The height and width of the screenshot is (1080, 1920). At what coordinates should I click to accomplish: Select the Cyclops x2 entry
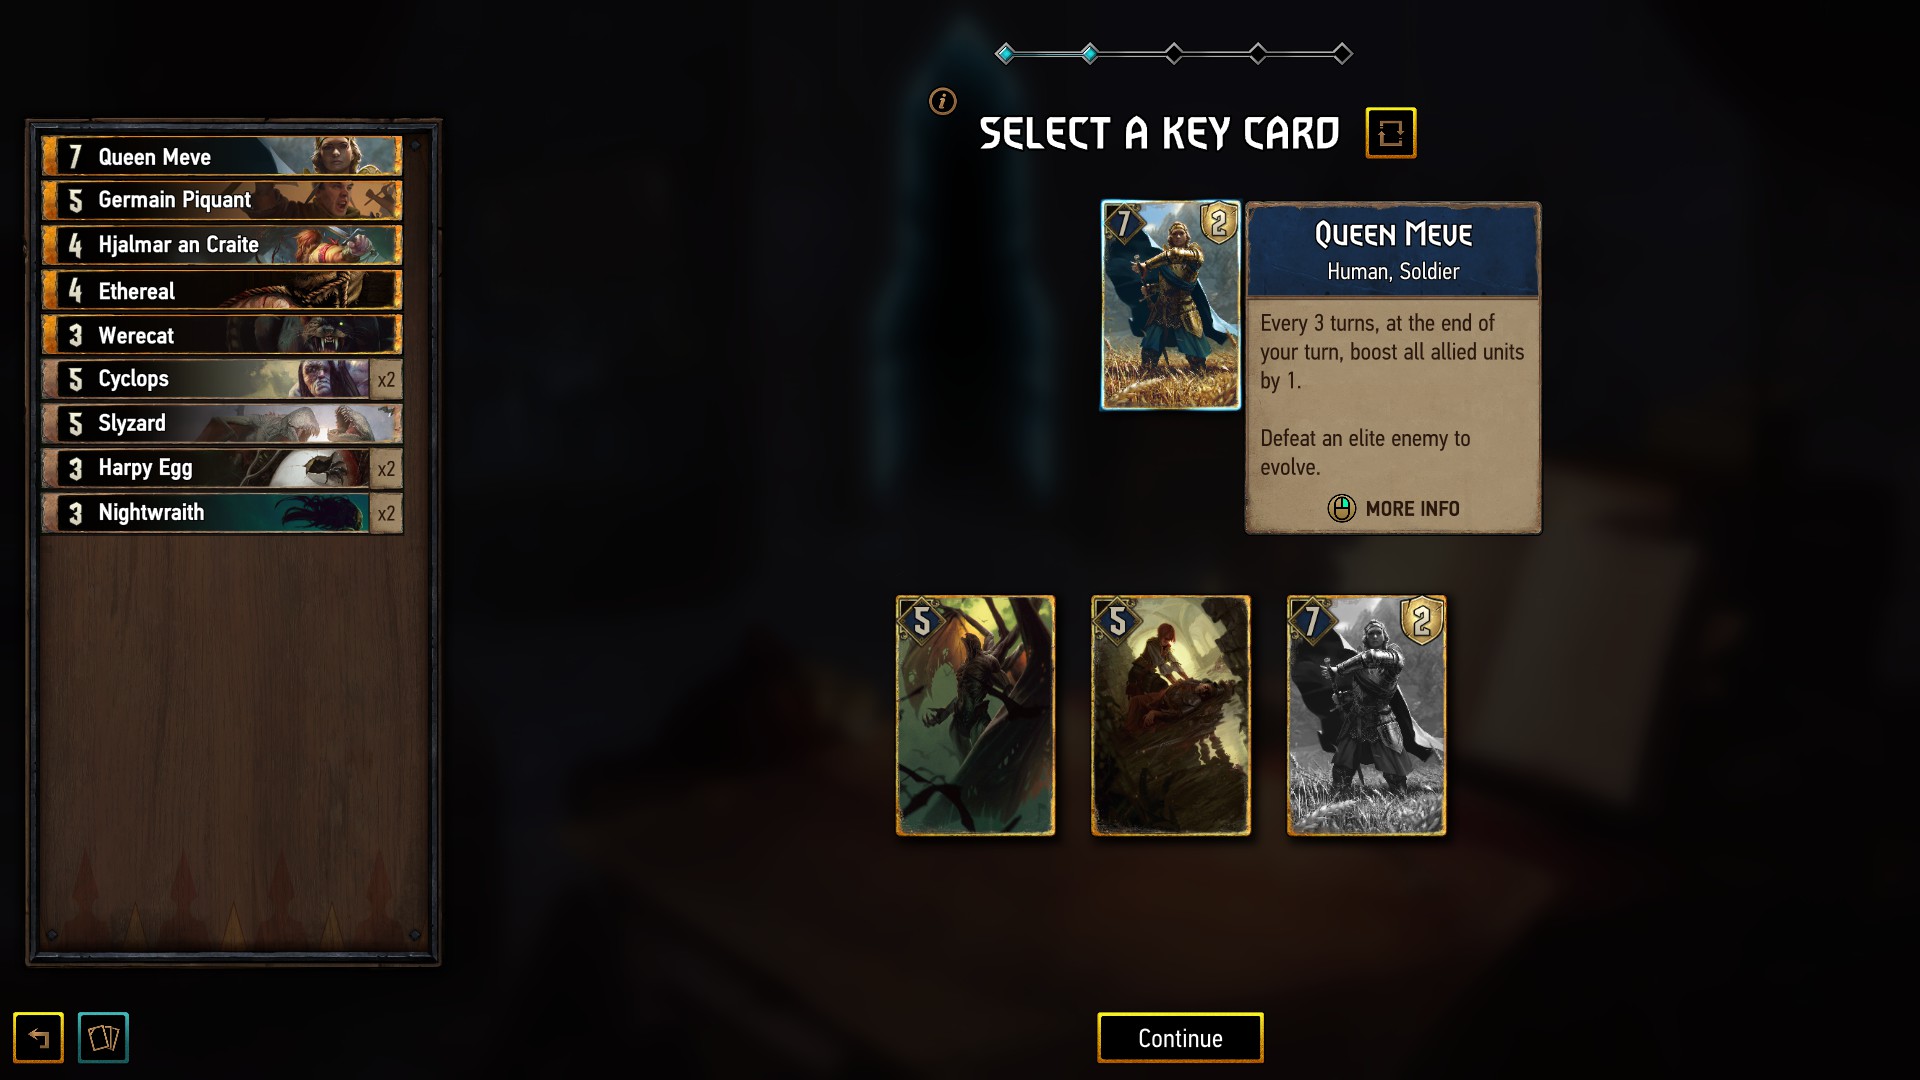click(x=222, y=379)
